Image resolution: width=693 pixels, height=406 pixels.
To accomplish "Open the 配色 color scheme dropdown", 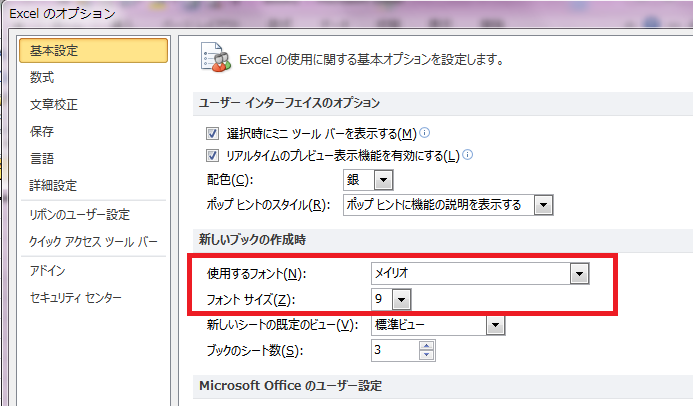I will coord(383,180).
